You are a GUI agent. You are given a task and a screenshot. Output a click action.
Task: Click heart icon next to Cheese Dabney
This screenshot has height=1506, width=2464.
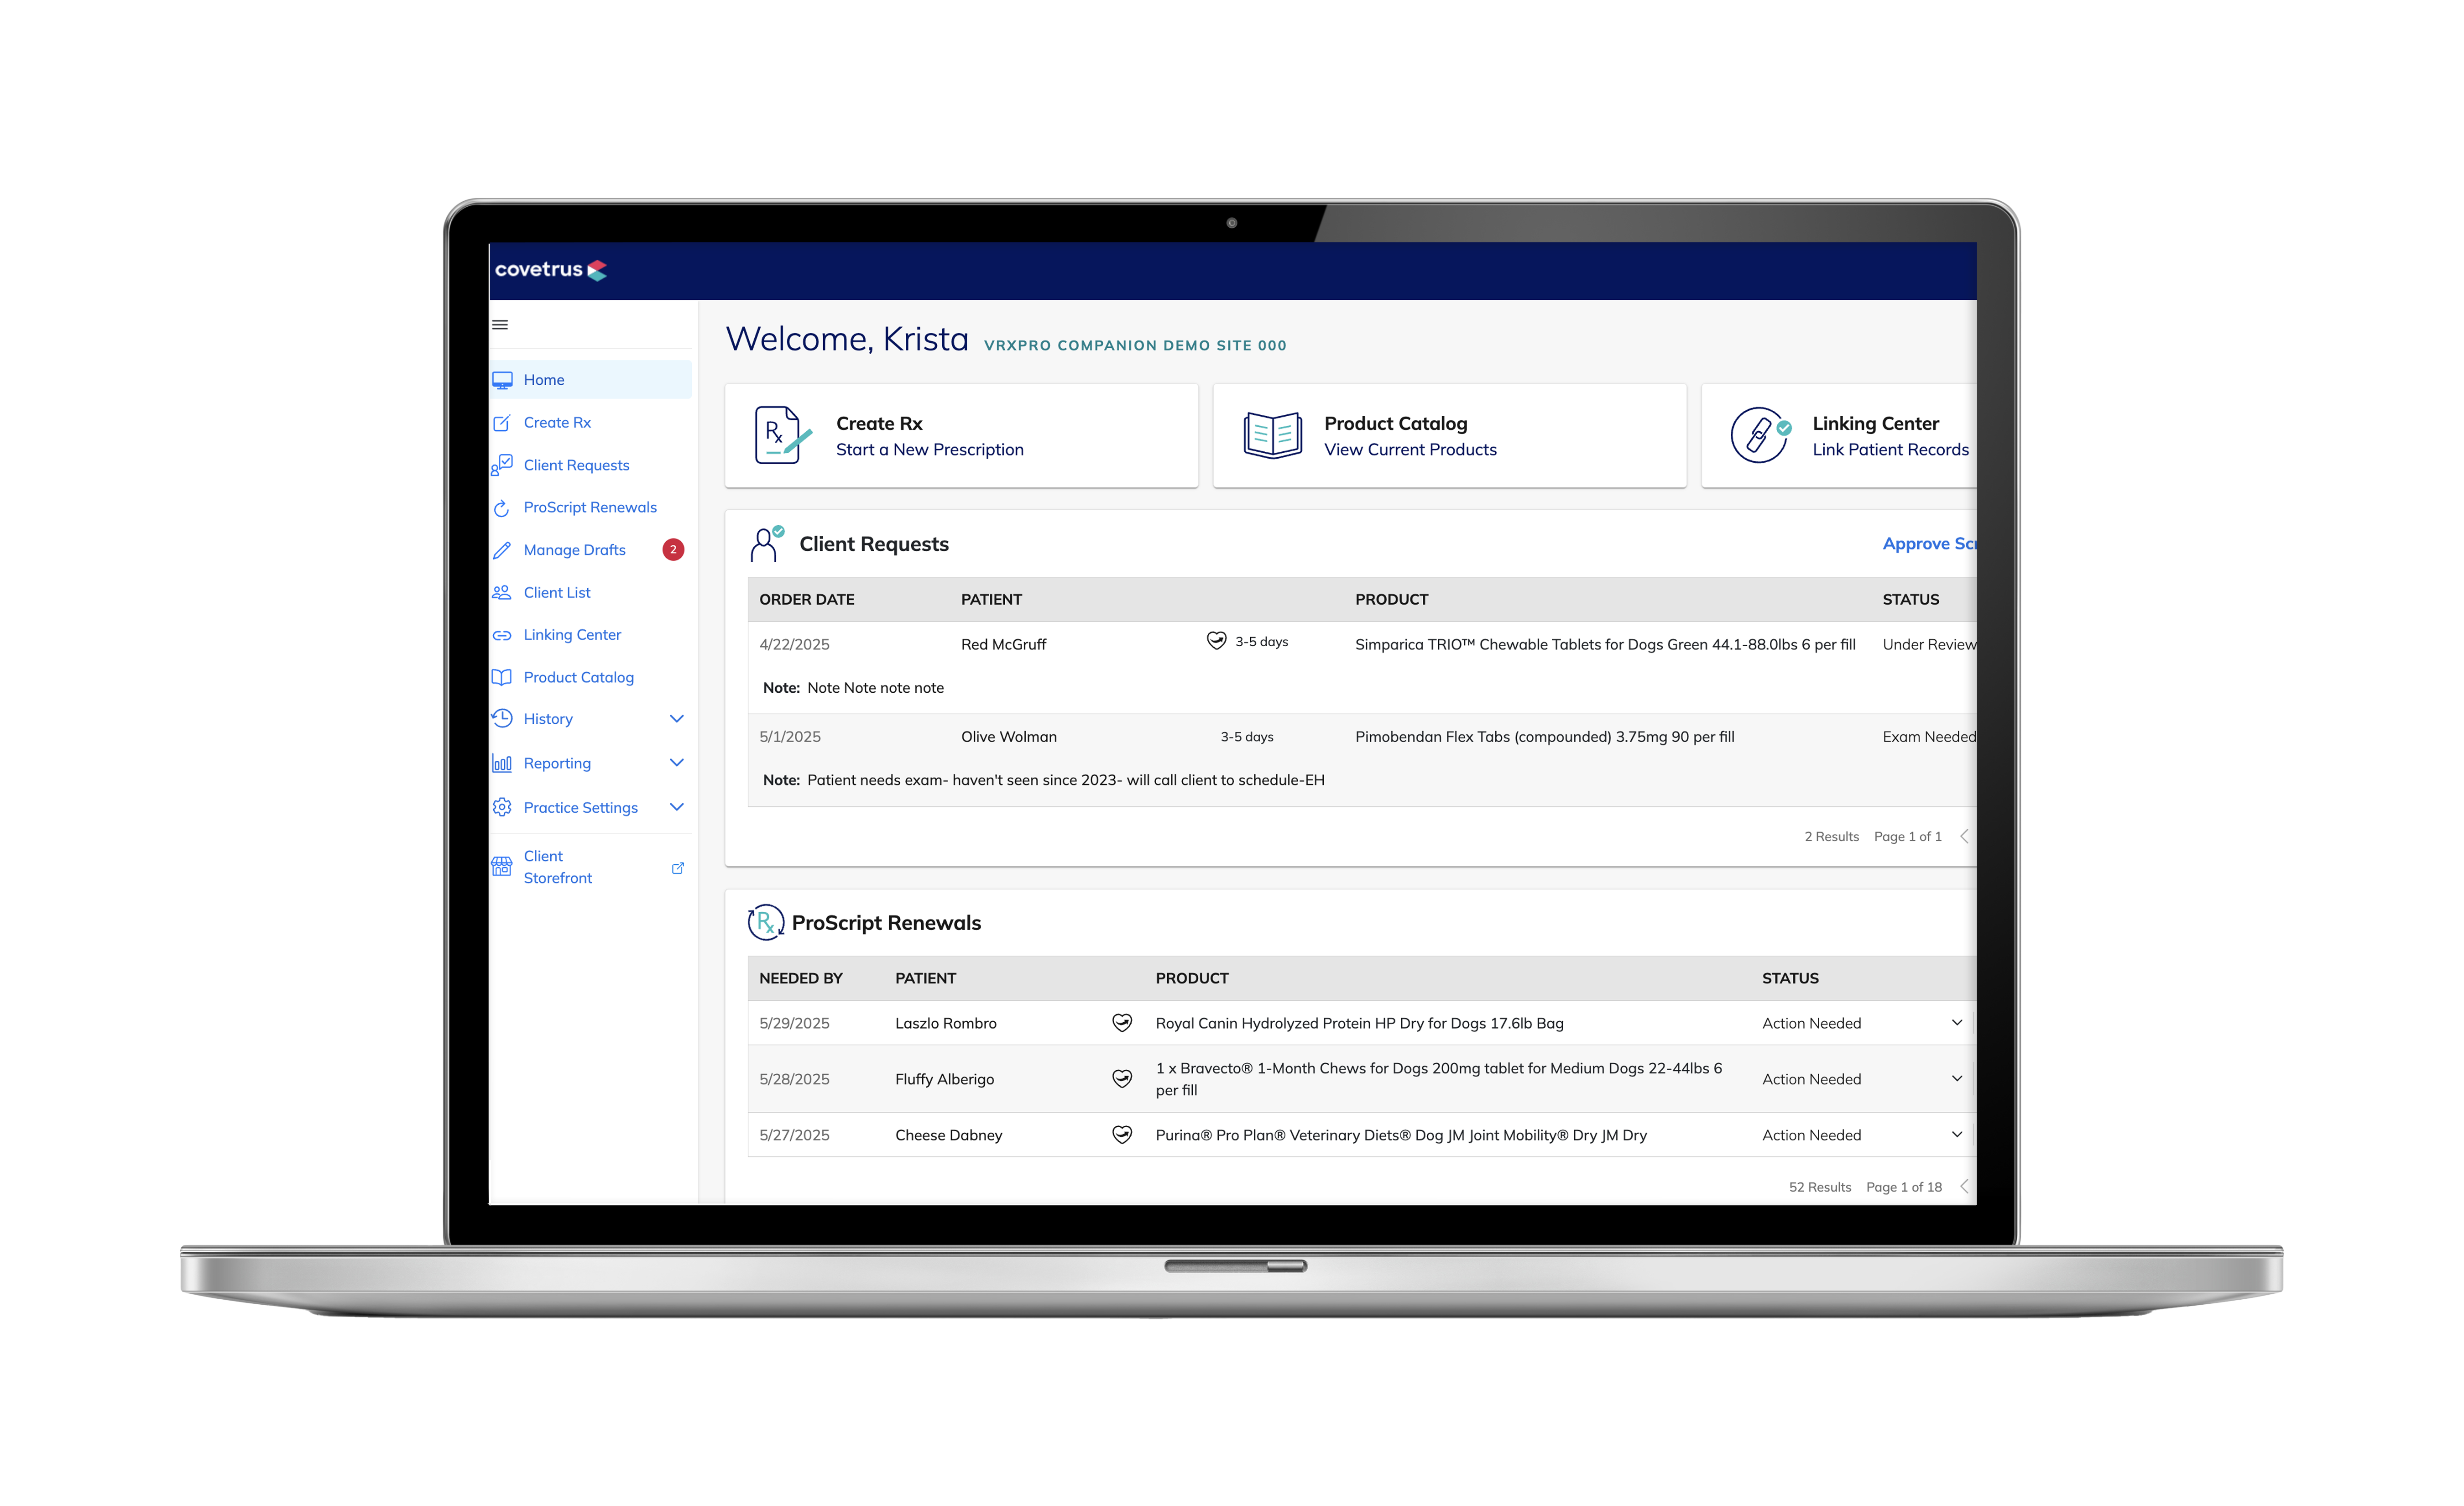[1122, 1135]
